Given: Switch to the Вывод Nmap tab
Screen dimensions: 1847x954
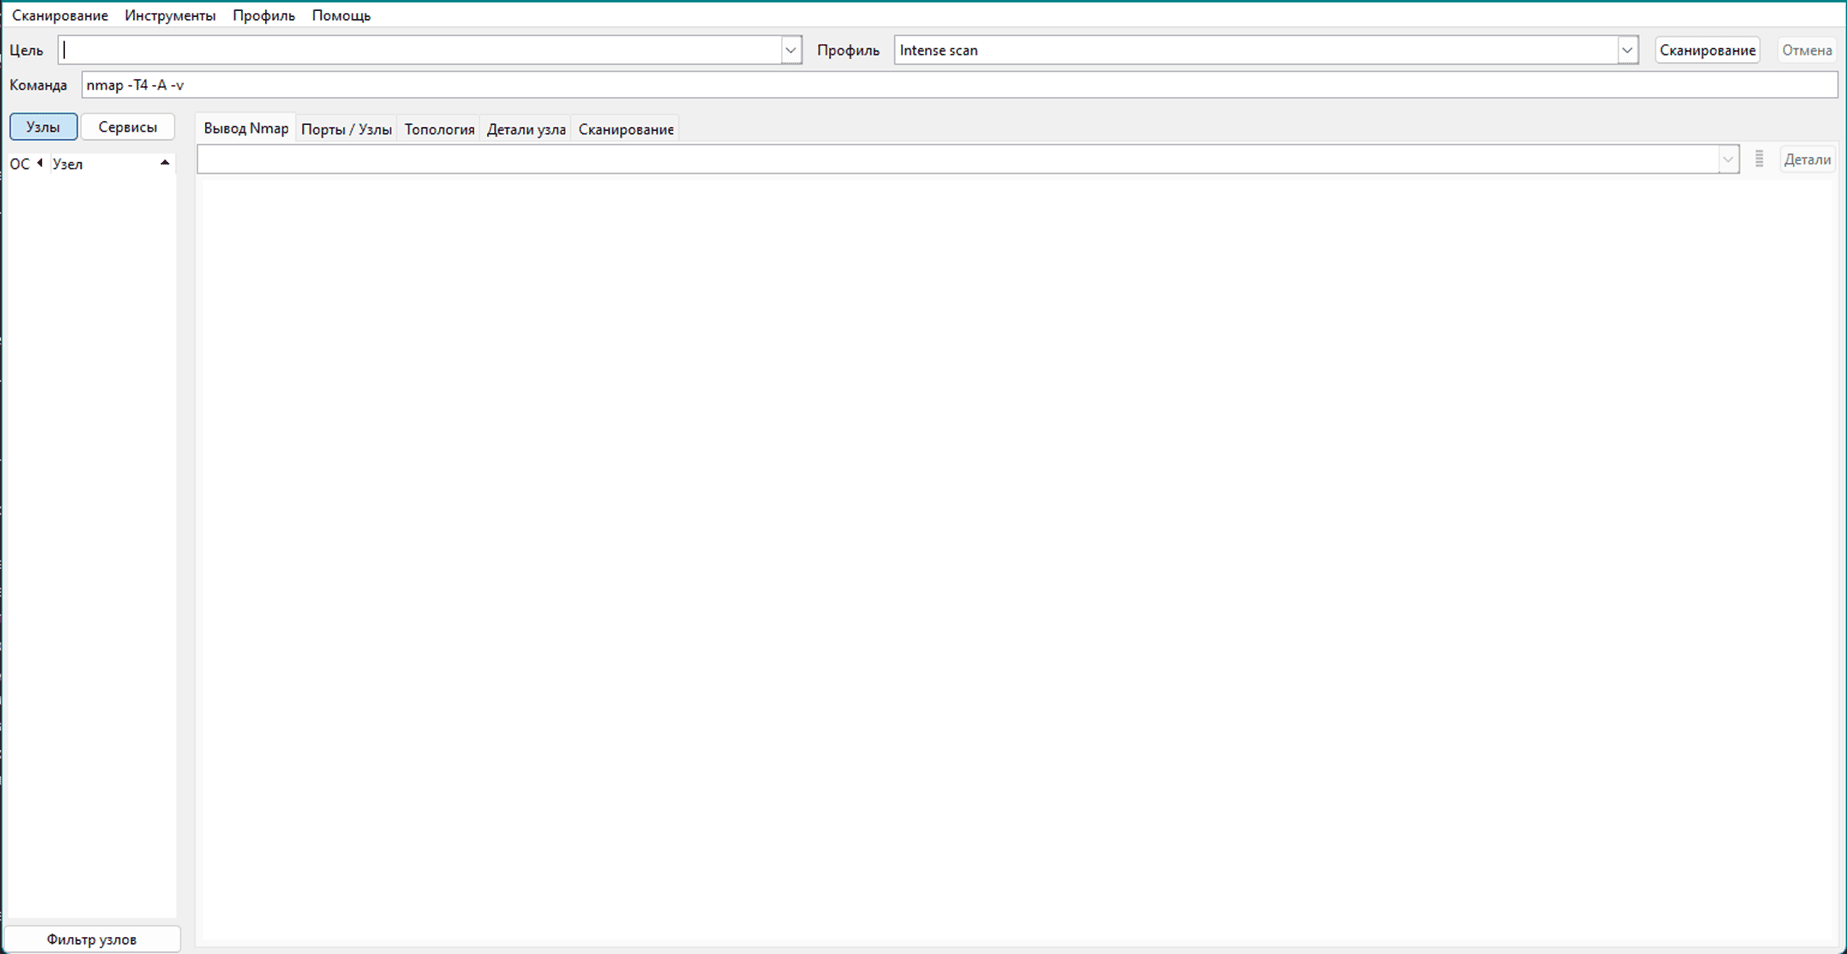Looking at the screenshot, I should [x=246, y=128].
